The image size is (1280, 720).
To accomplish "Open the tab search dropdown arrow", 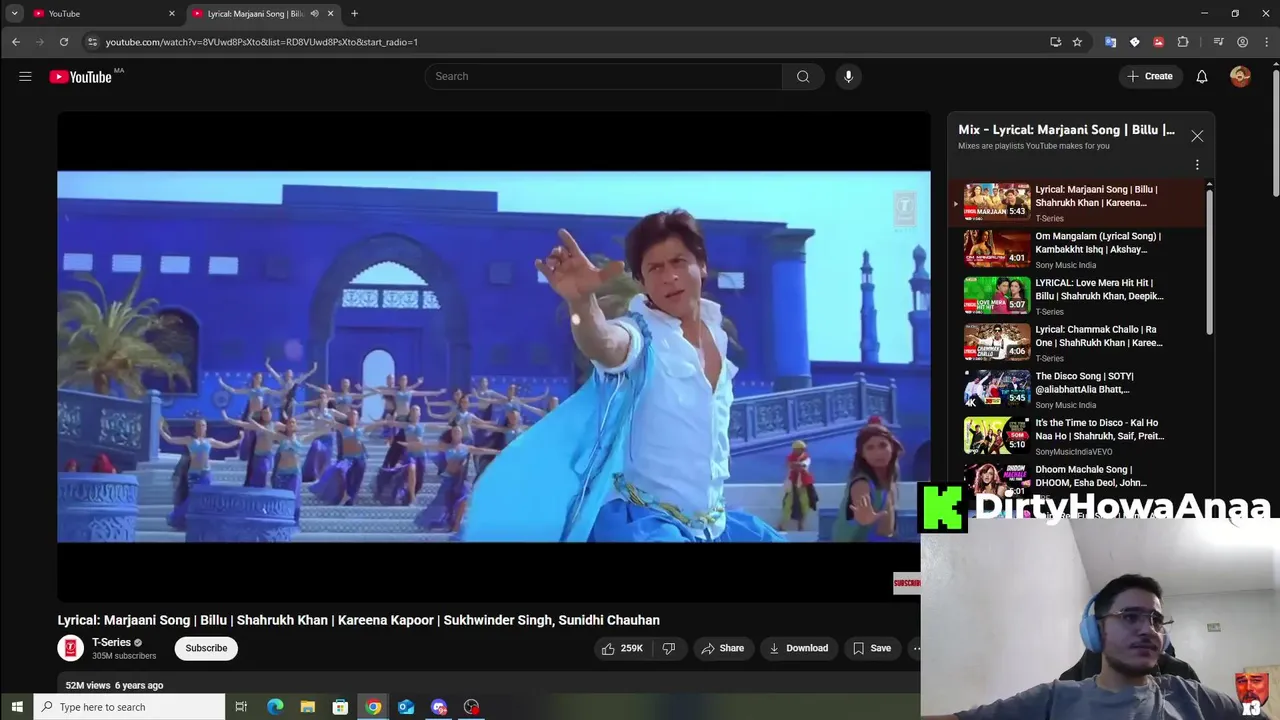I will click(x=14, y=13).
